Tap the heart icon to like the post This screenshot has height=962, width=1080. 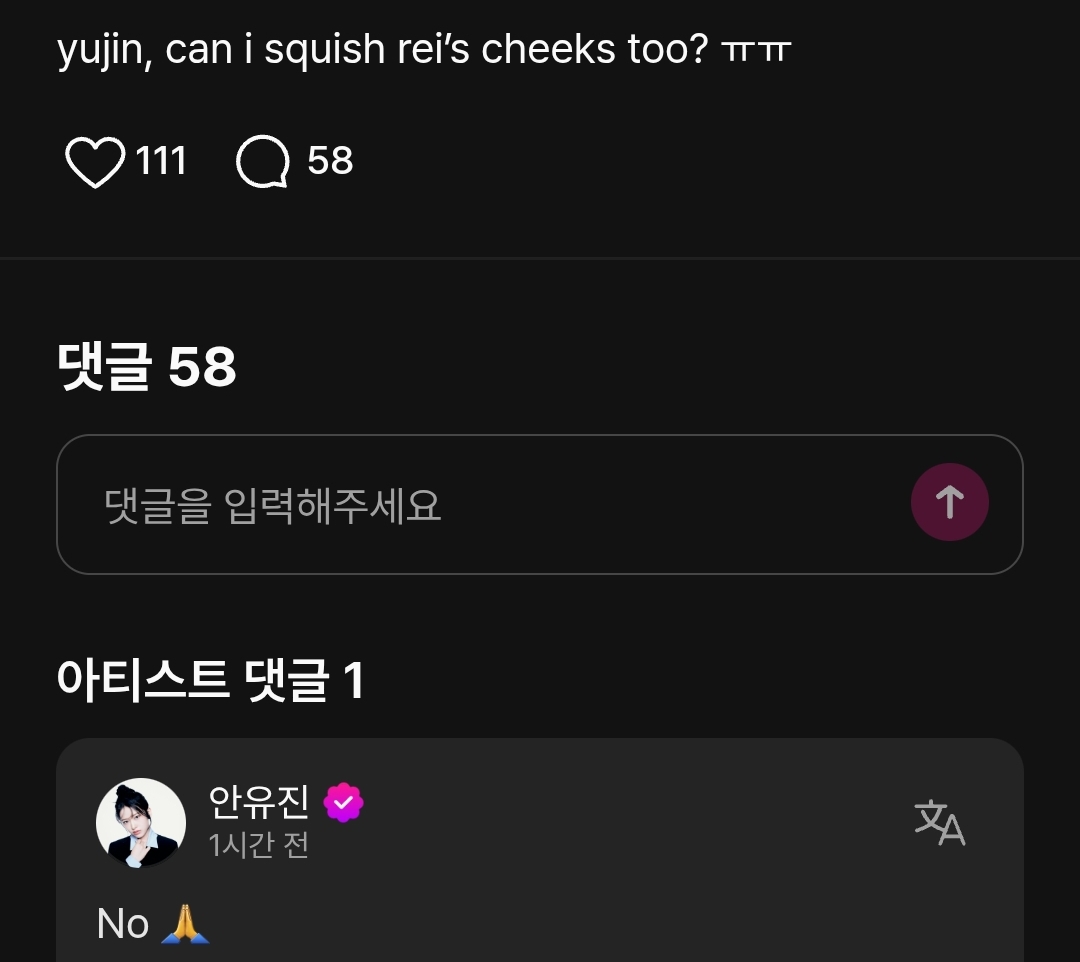pyautogui.click(x=95, y=162)
